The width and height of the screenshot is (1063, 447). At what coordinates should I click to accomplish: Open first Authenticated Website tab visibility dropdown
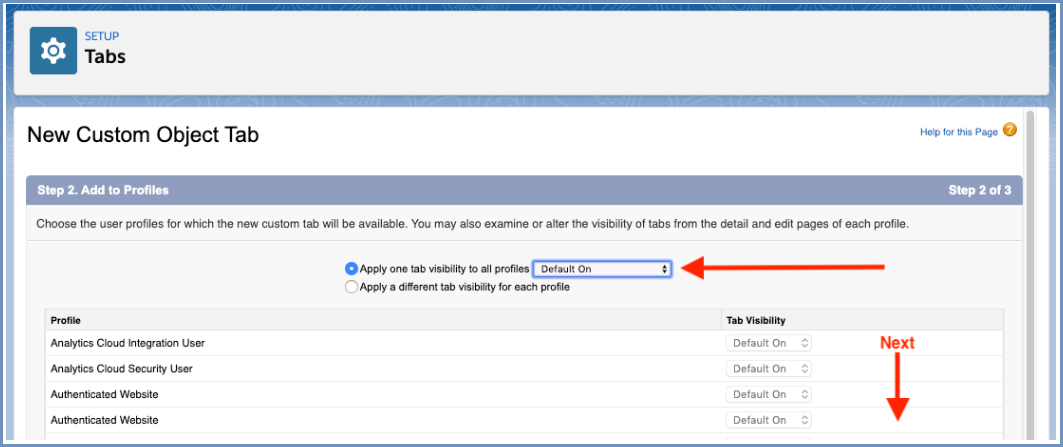(768, 395)
